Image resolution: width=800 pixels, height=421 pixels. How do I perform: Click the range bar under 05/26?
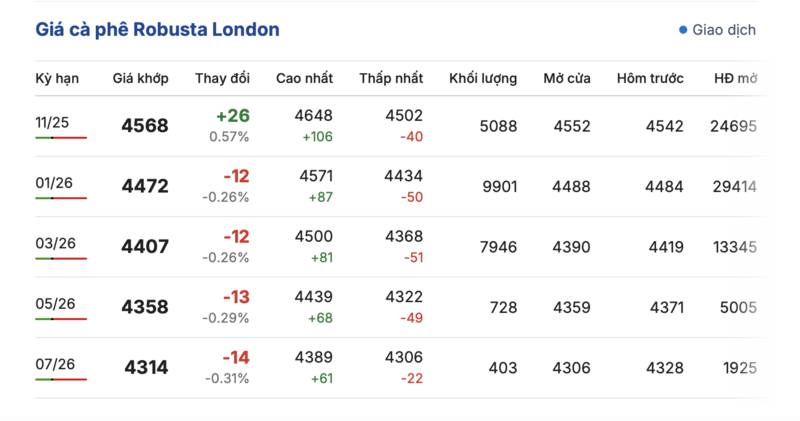(x=61, y=319)
